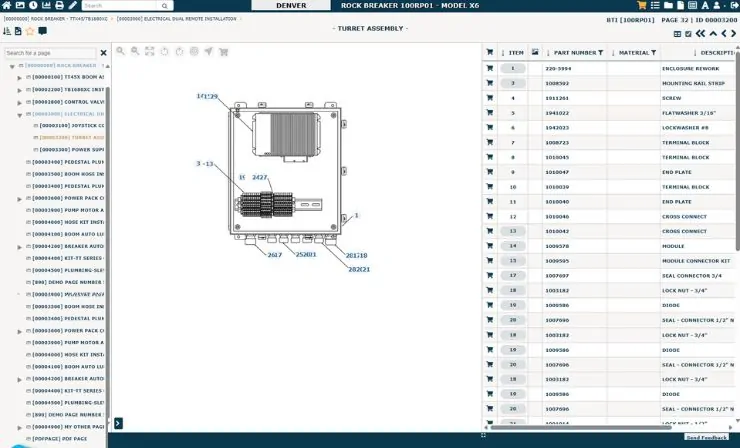Open the chart reports icon
This screenshot has width=740, height=448.
click(x=46, y=5)
